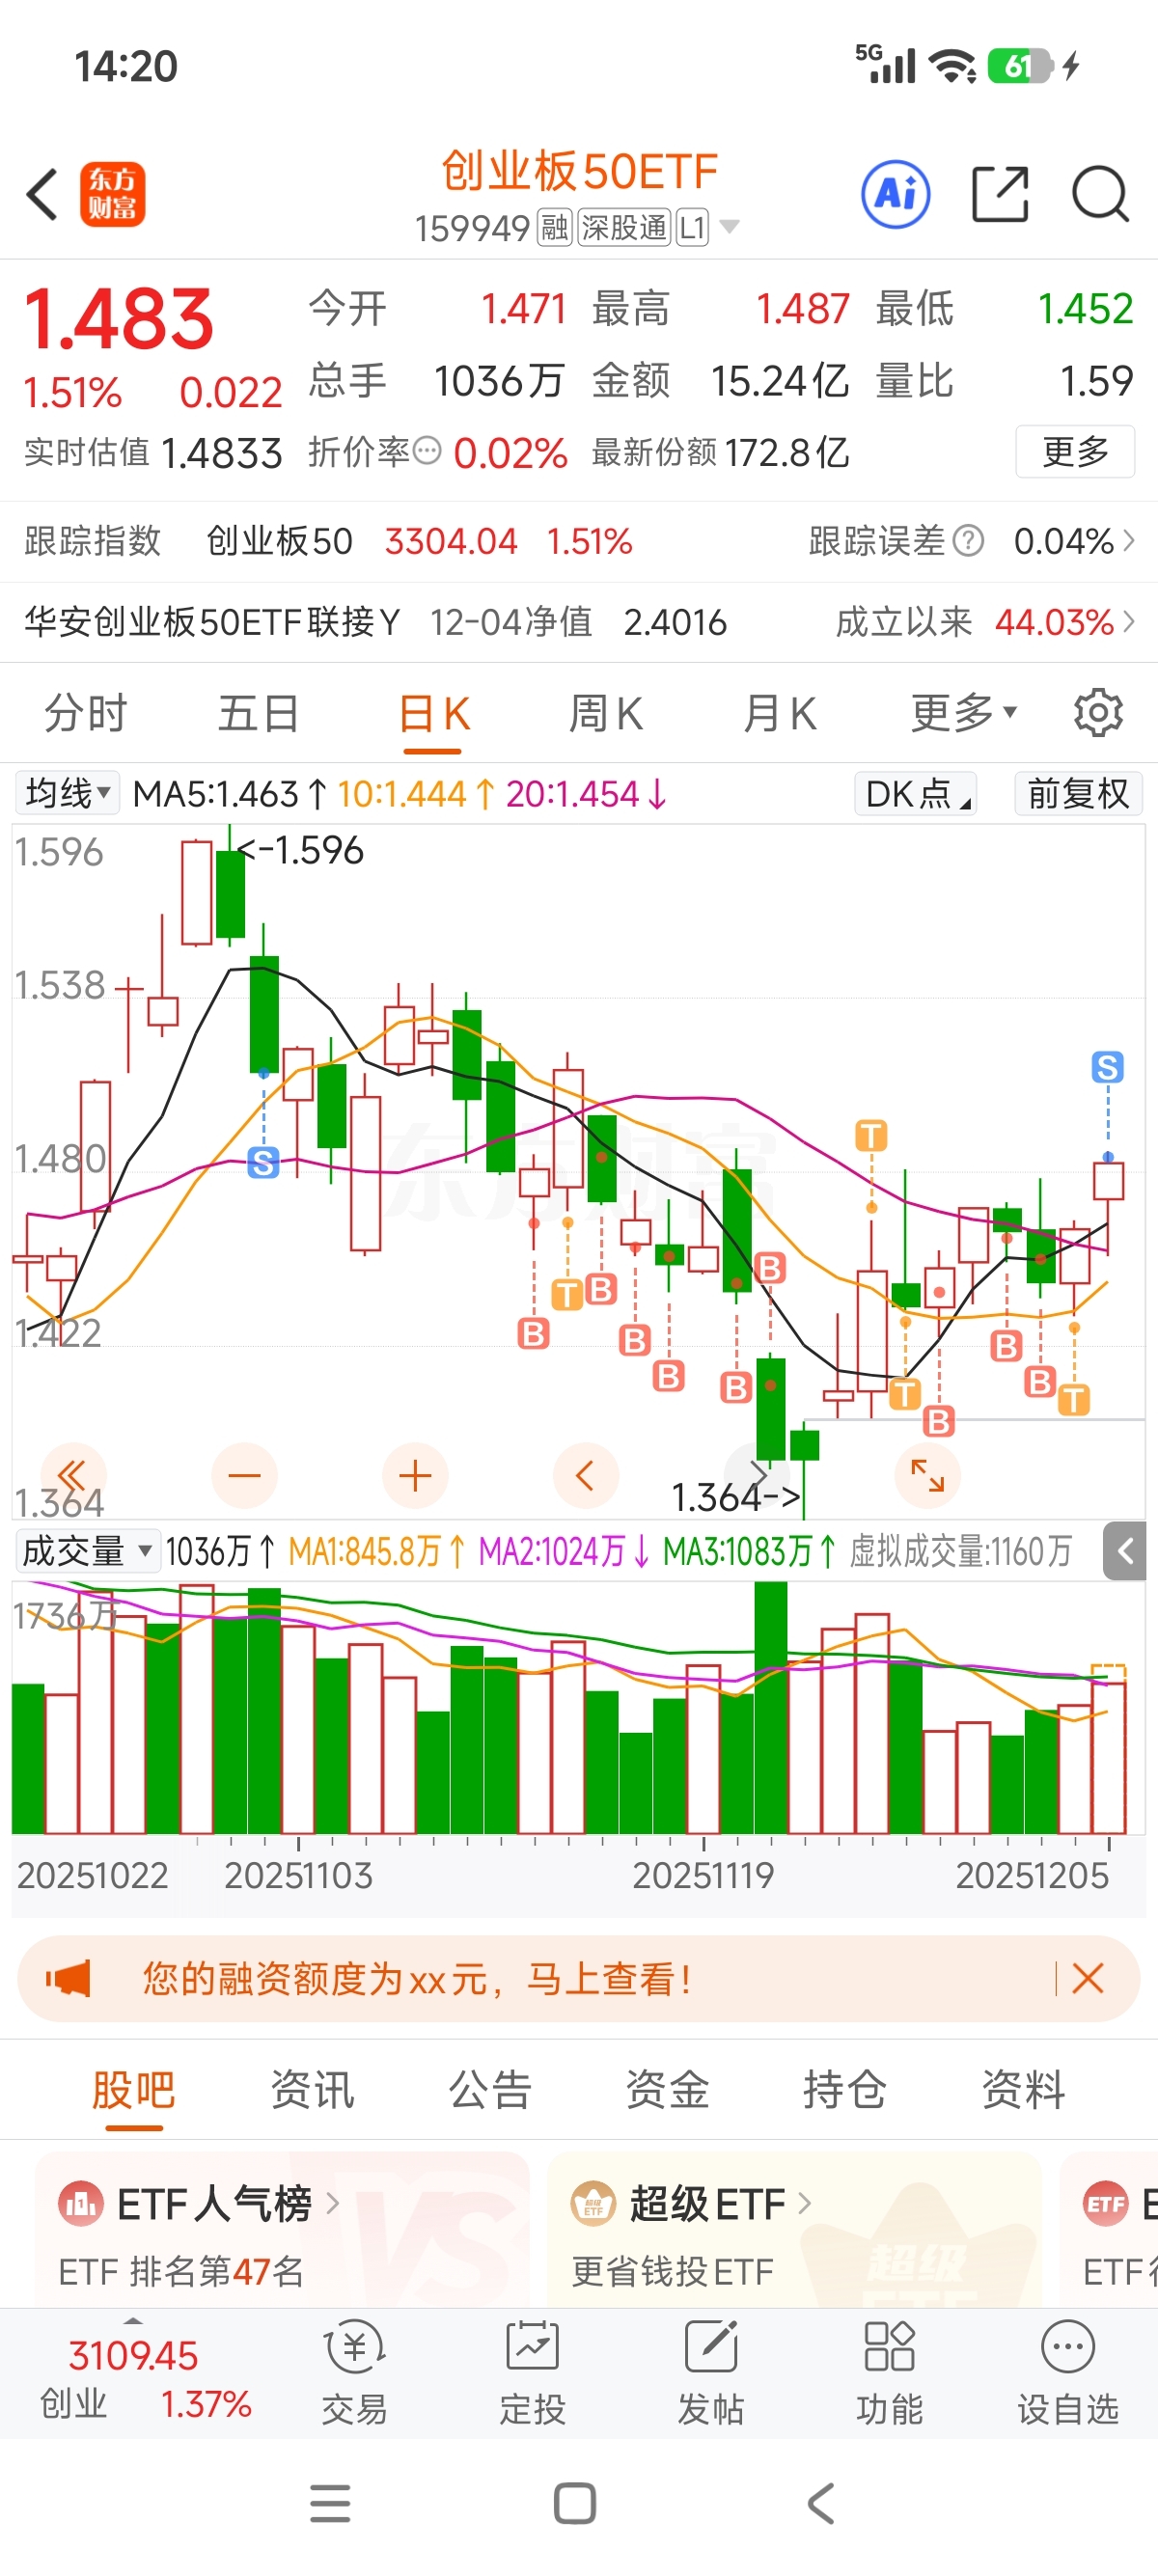Tap the 设自选 watchlist icon
Viewport: 1158px width, 2576px height.
[1067, 2373]
